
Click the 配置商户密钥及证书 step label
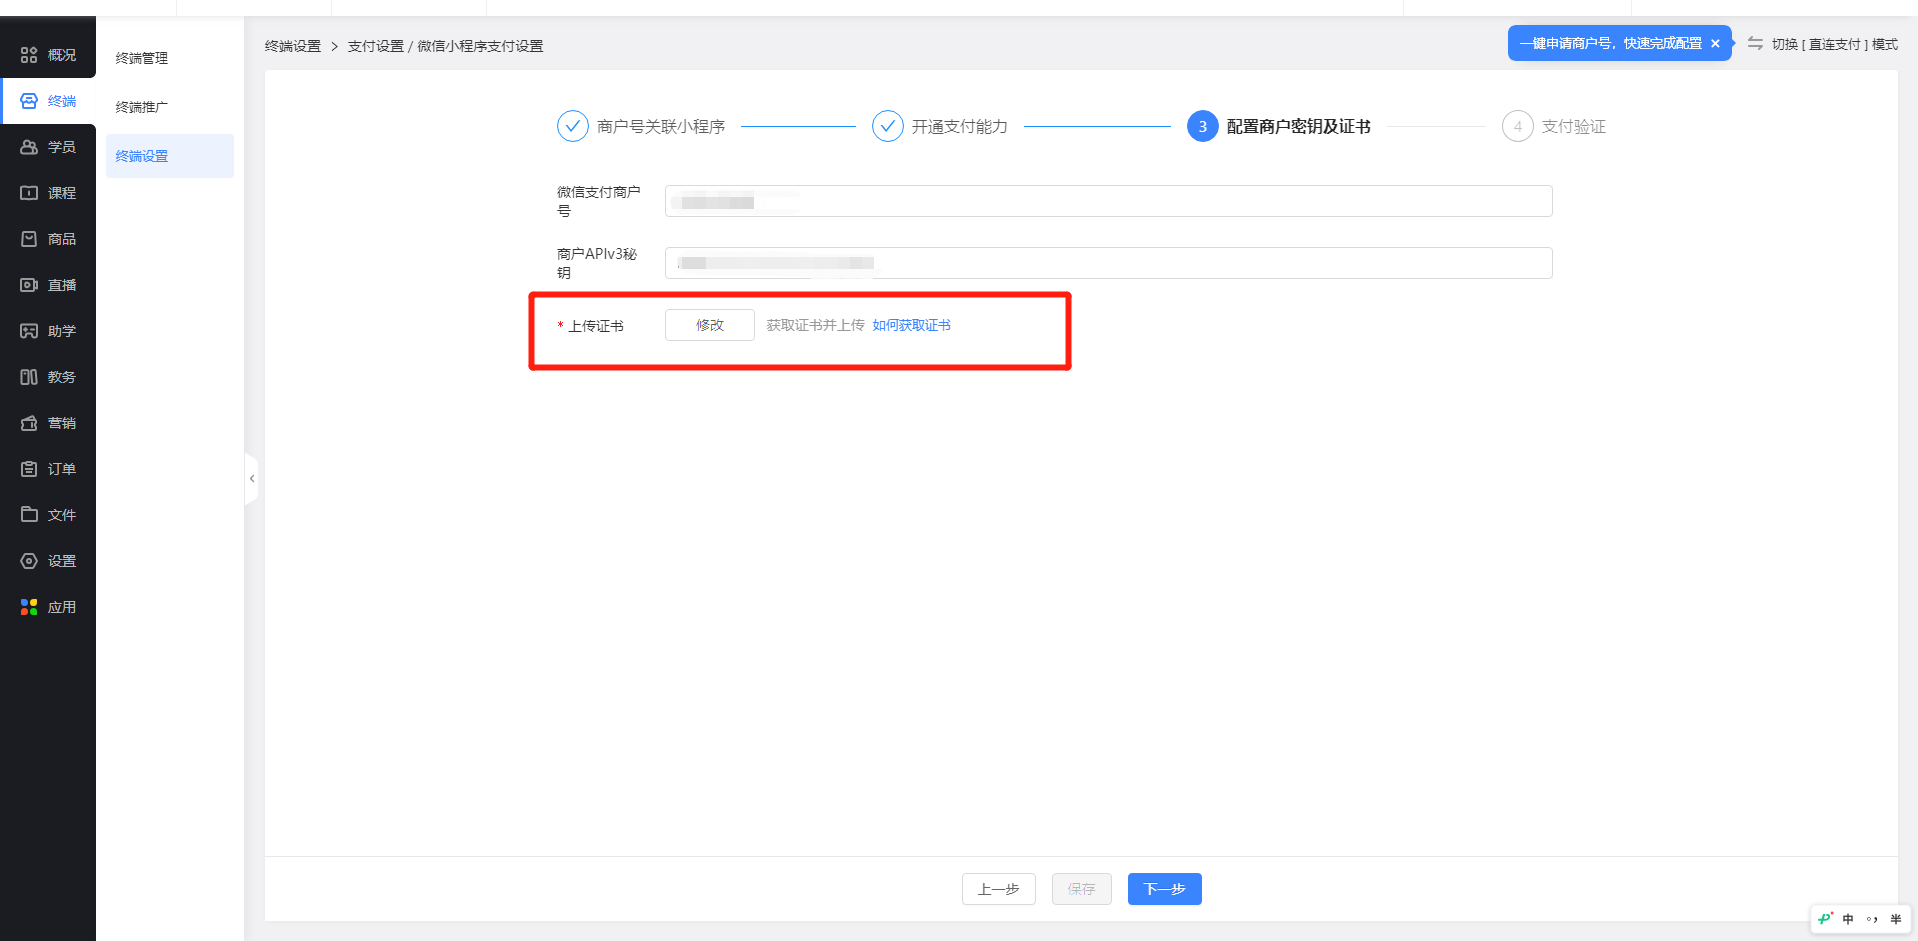[x=1299, y=127]
